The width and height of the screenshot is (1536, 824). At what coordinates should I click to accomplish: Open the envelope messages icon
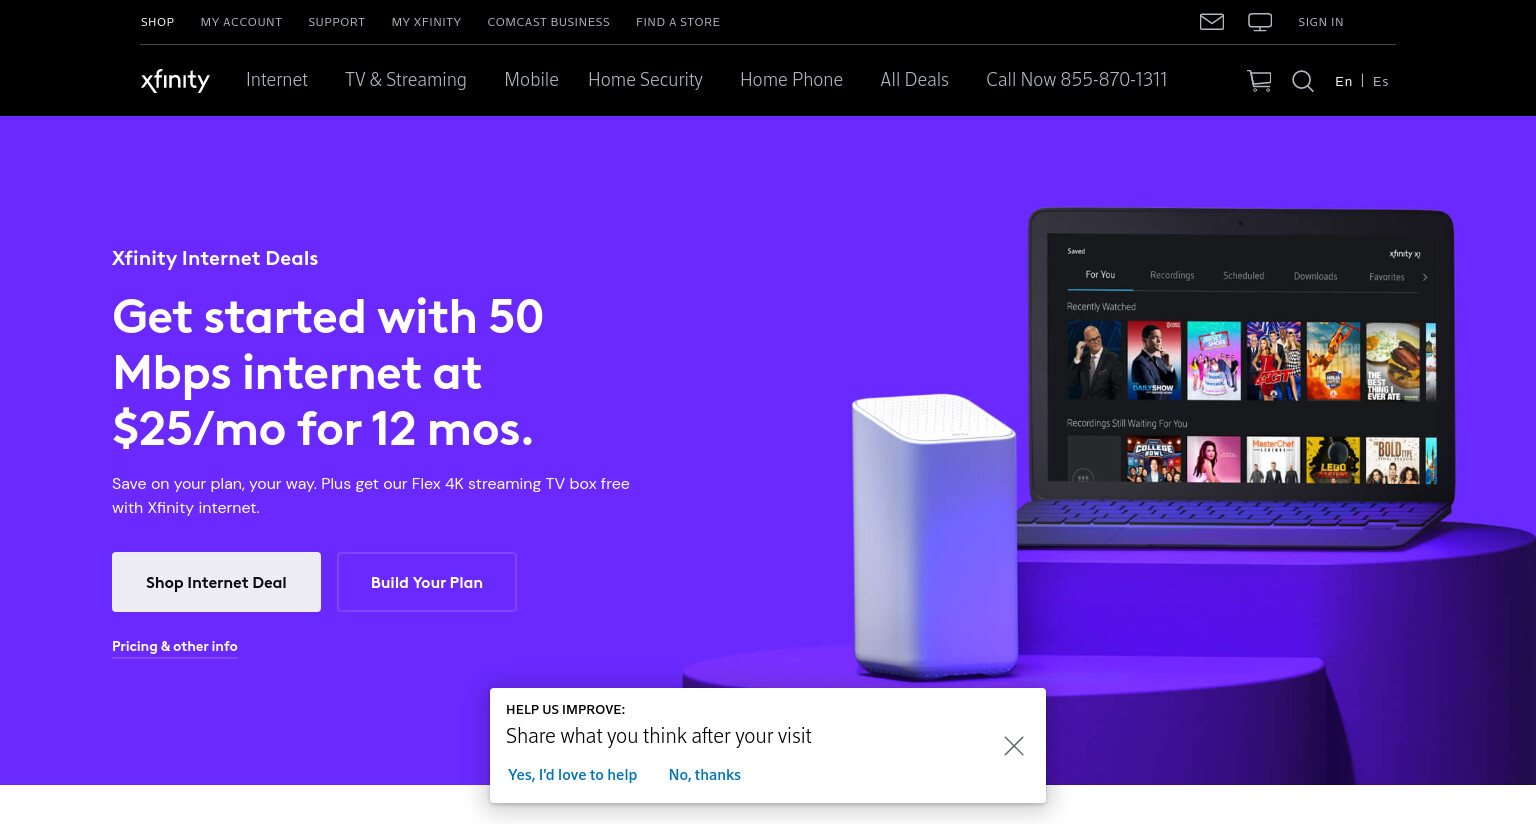point(1211,22)
